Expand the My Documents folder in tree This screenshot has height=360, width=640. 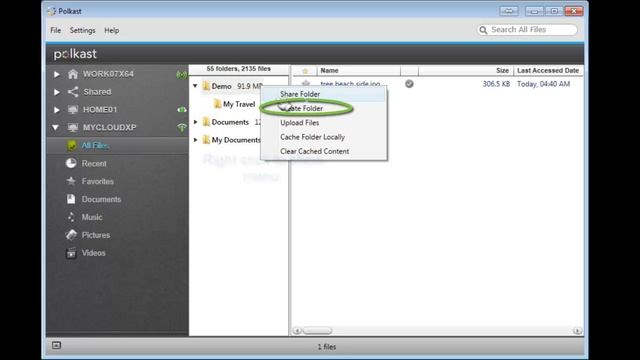(196, 140)
